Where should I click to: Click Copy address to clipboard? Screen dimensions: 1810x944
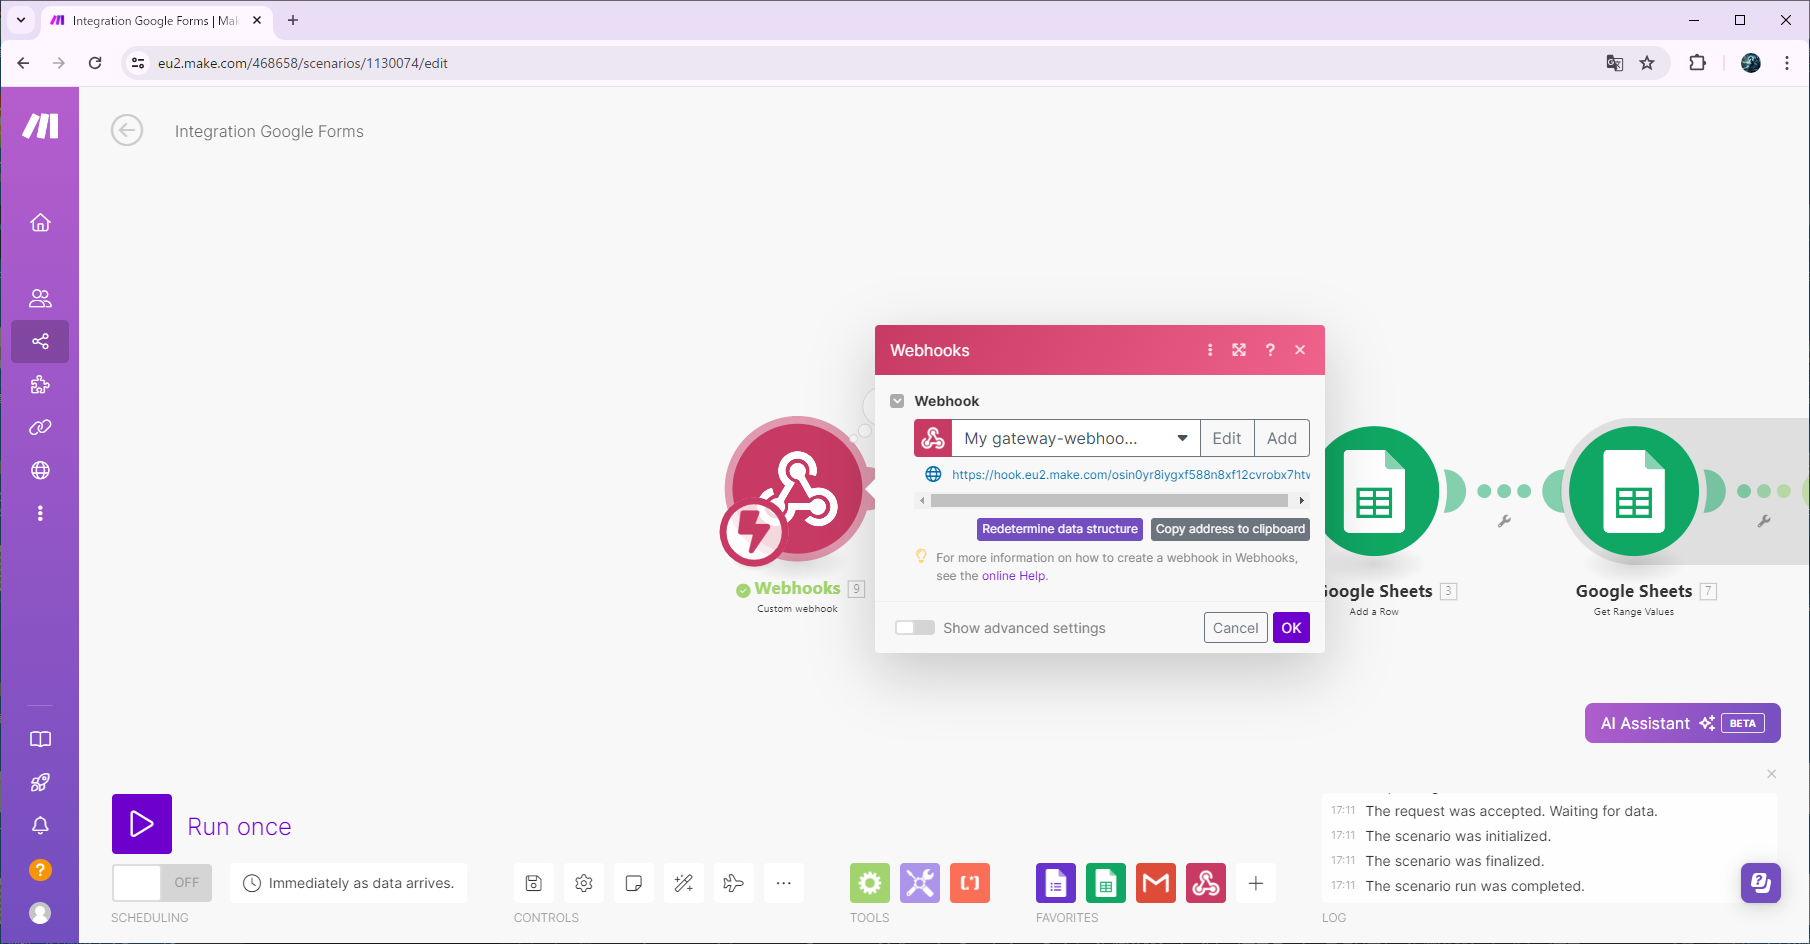(1230, 529)
